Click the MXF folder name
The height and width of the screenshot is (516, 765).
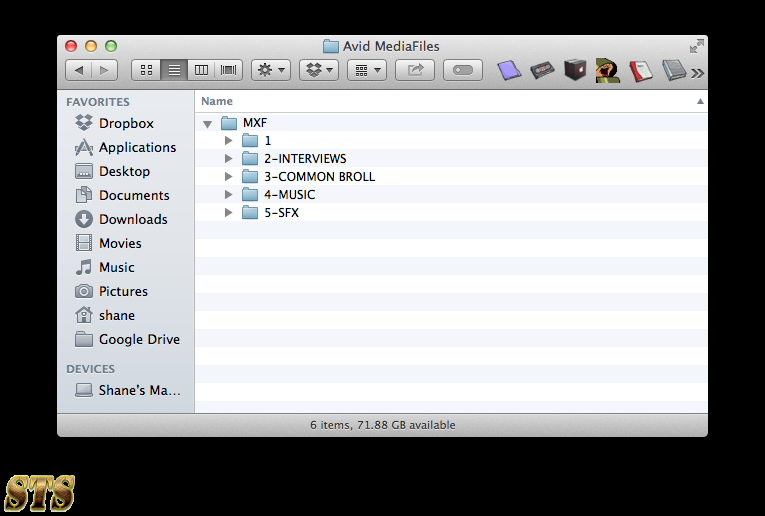click(x=255, y=123)
